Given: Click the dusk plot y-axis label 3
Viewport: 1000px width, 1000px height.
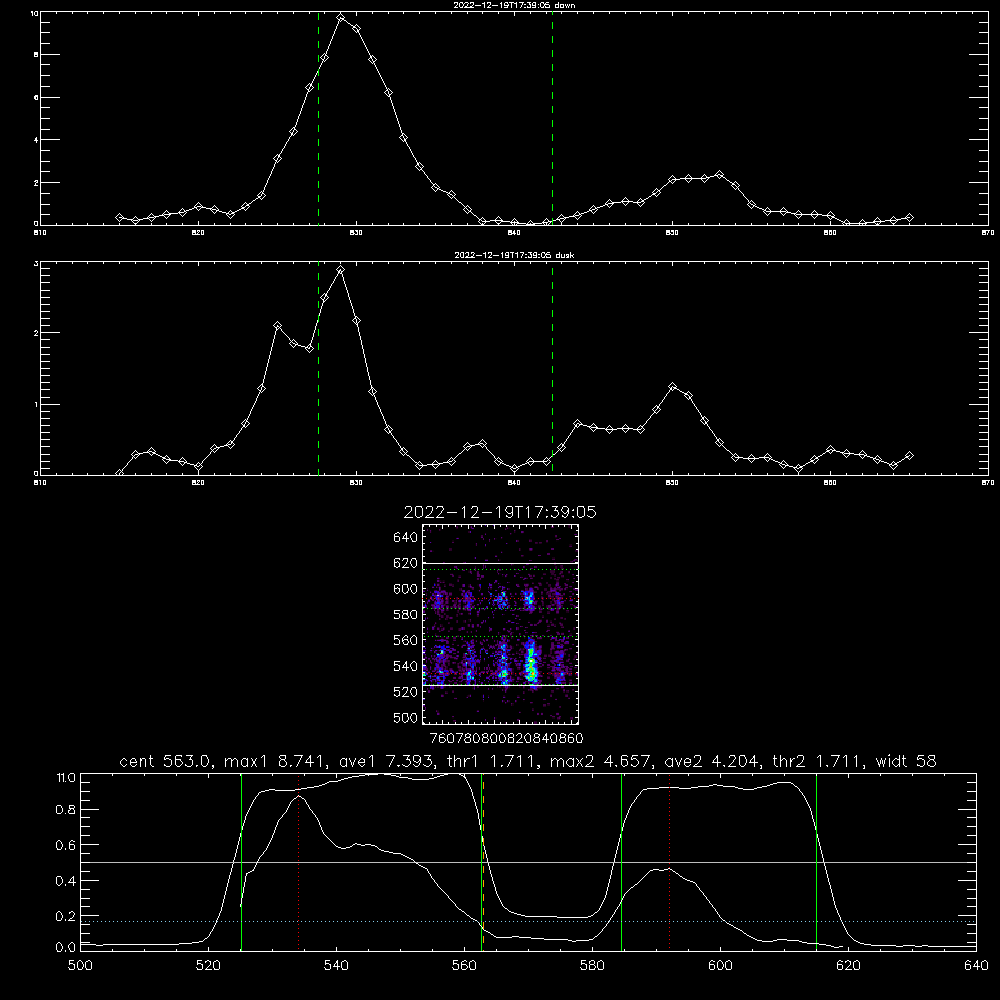Looking at the screenshot, I should click(x=36, y=263).
